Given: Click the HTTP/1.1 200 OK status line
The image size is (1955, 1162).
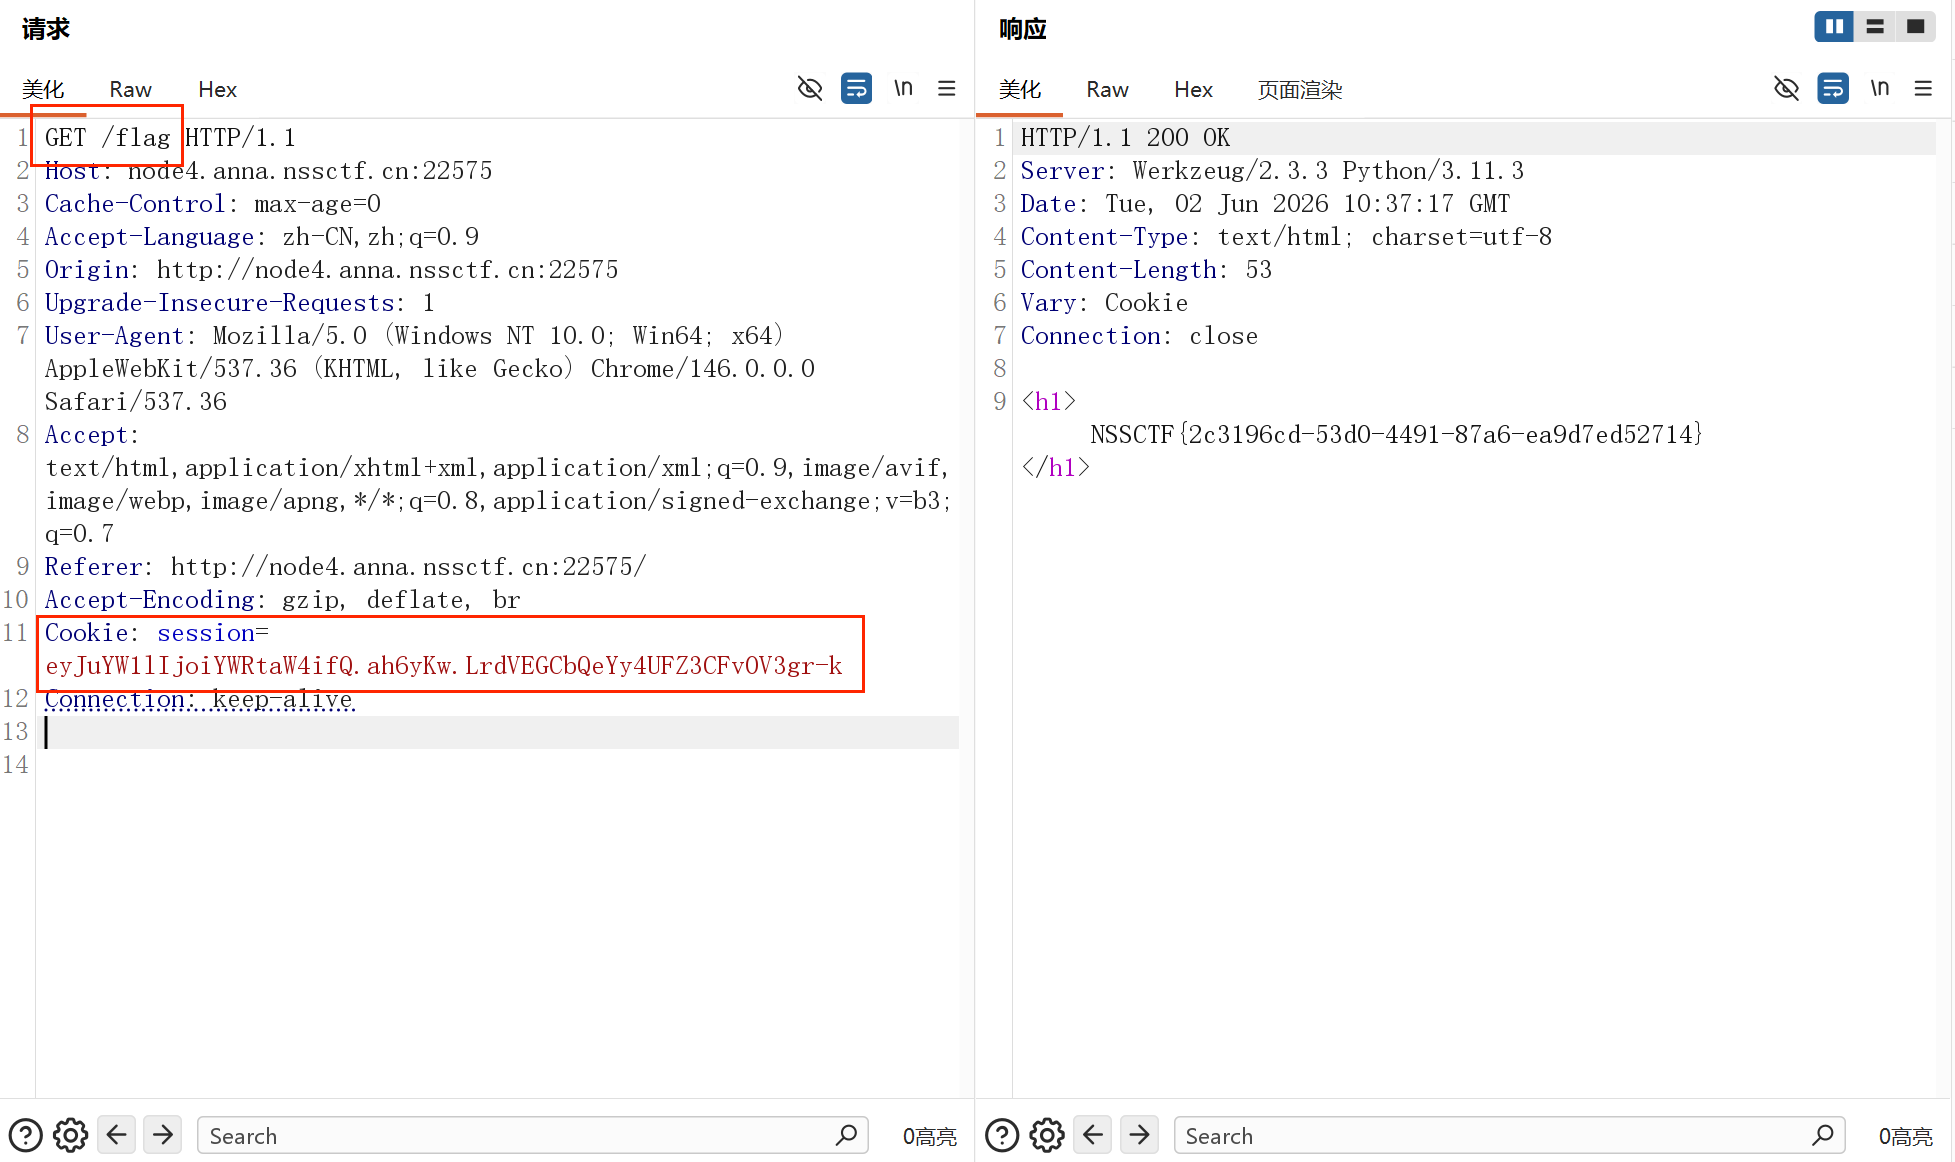Looking at the screenshot, I should [1125, 138].
